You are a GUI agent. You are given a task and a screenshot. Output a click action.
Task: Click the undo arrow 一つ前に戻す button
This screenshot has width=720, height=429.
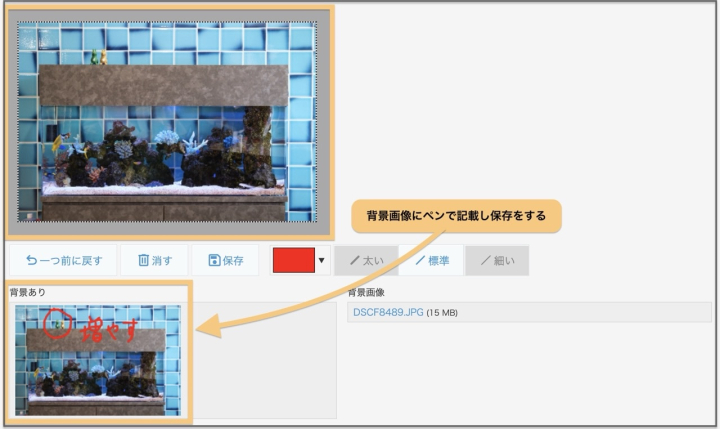(62, 261)
